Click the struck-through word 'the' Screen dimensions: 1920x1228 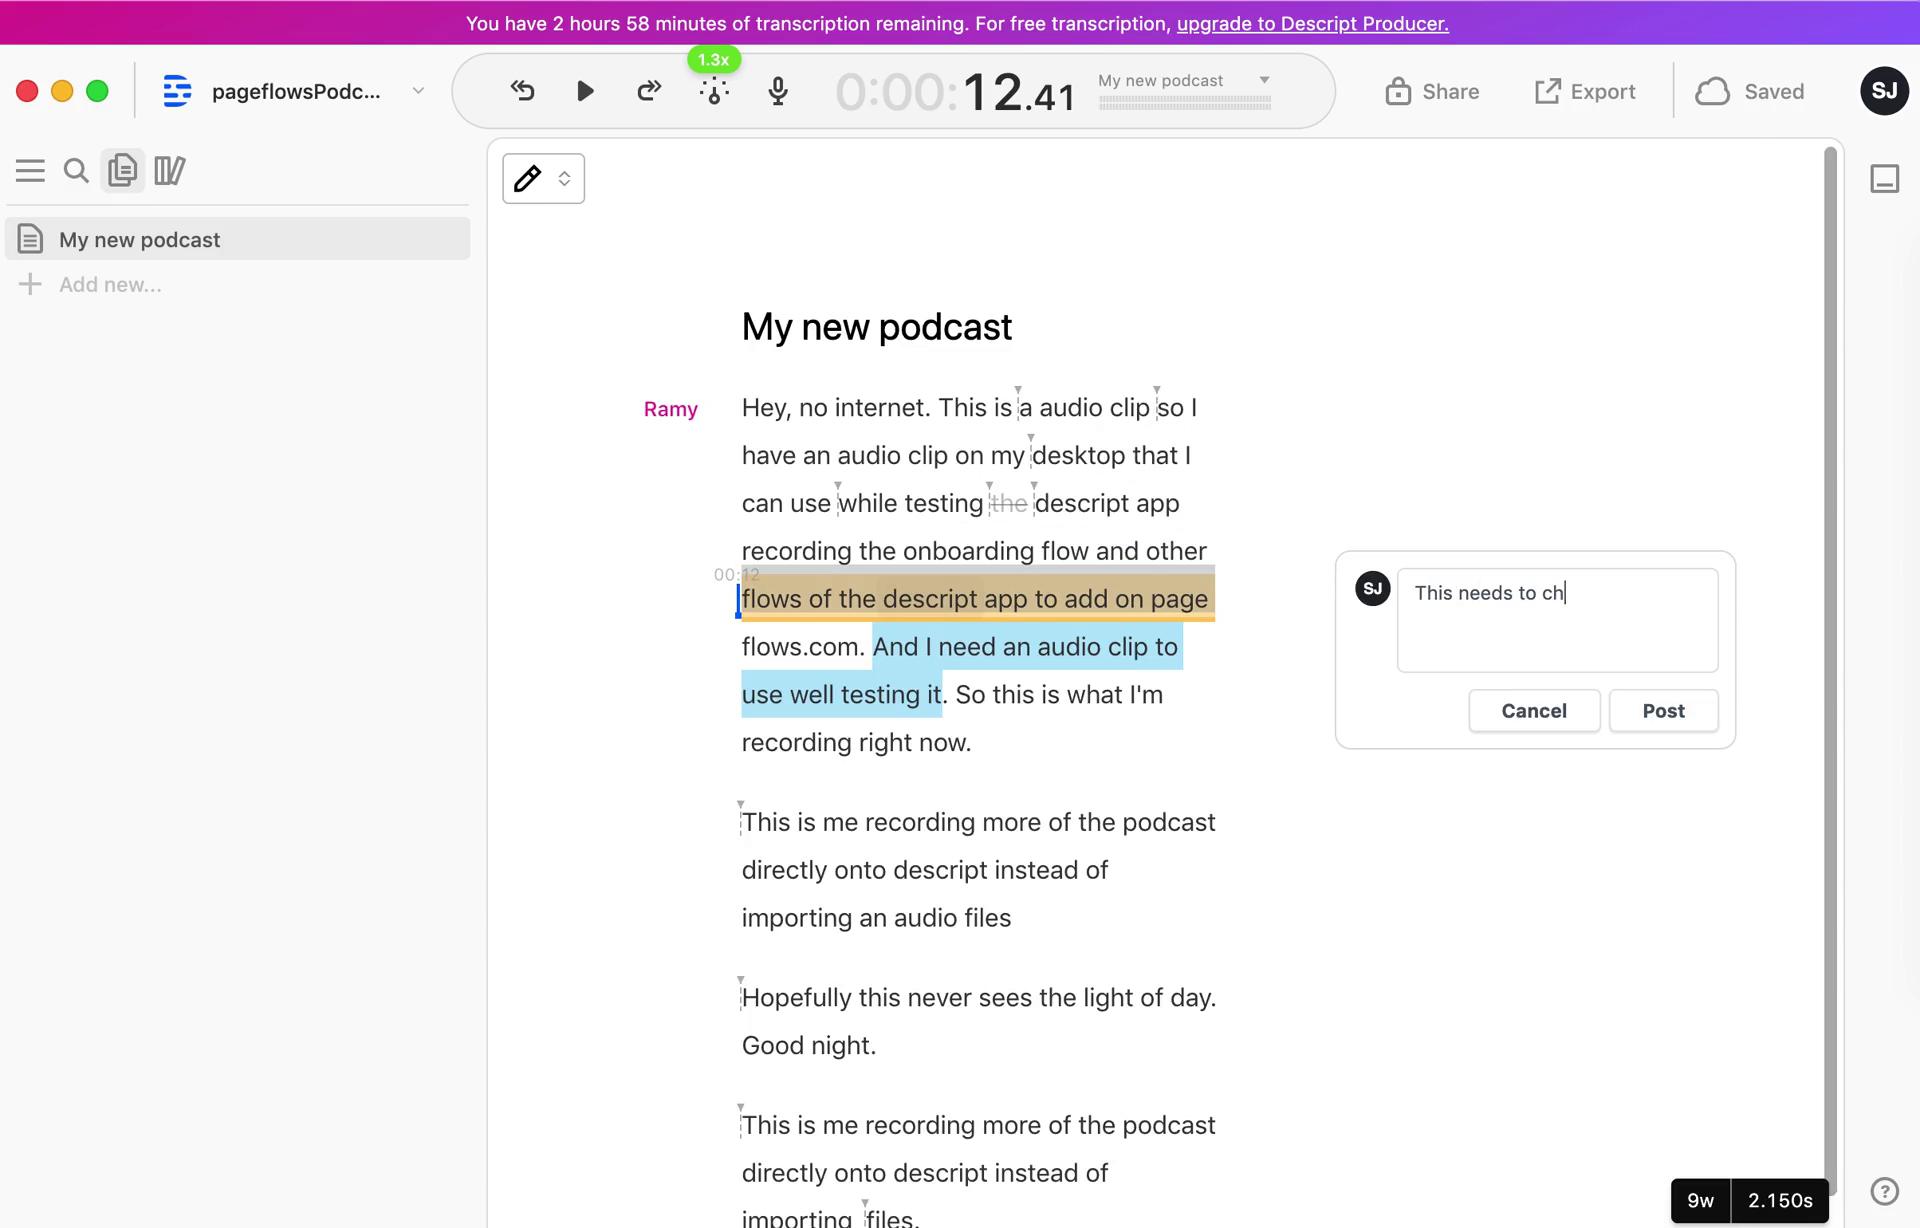click(1008, 503)
